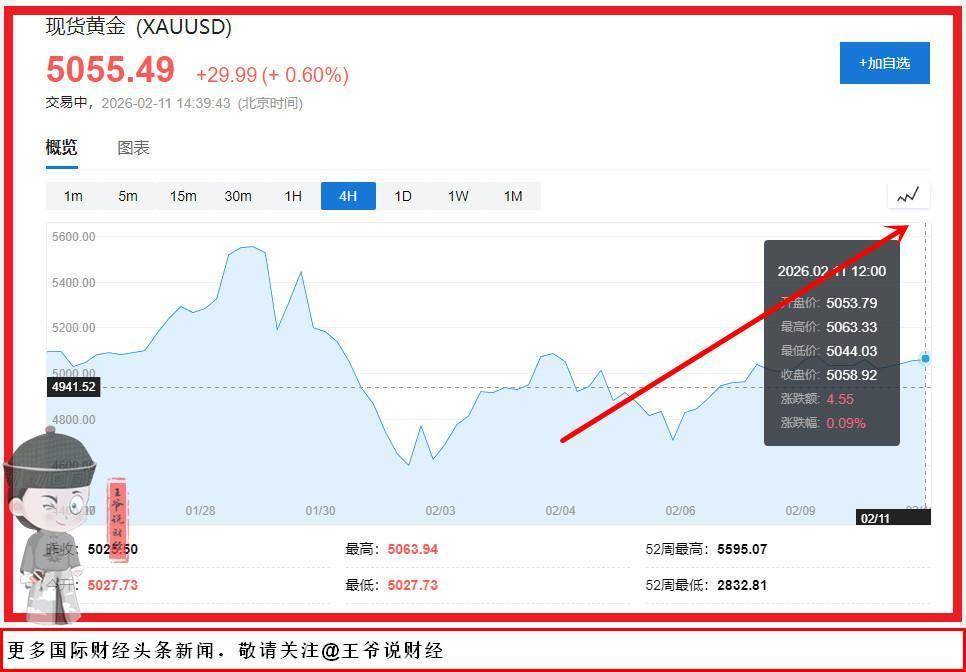Select the 30m timeframe
966x672 pixels.
click(238, 196)
